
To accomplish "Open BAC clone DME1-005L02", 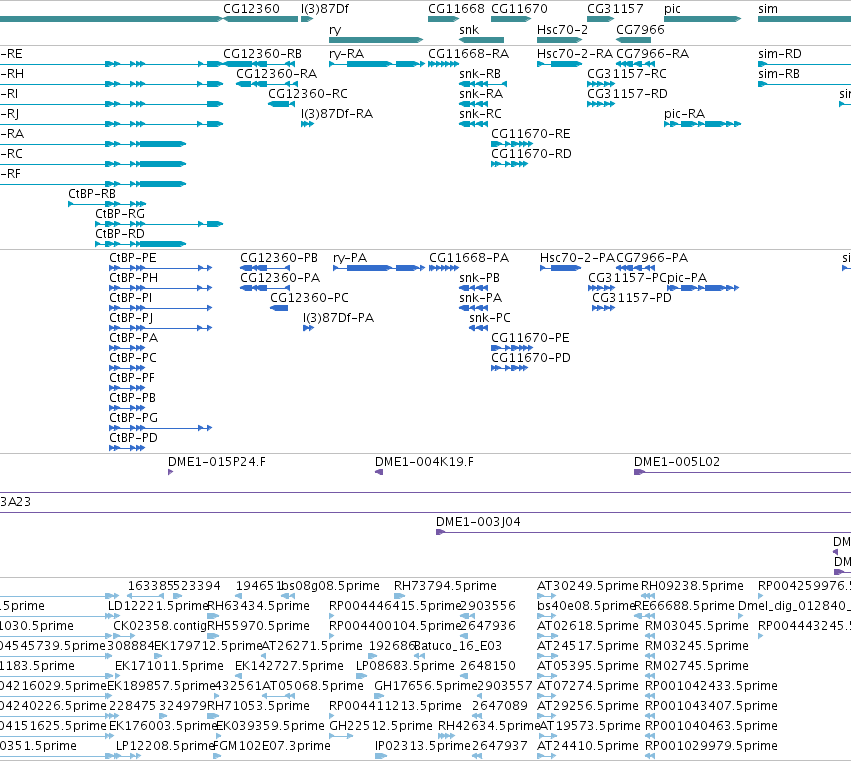I will pos(677,462).
